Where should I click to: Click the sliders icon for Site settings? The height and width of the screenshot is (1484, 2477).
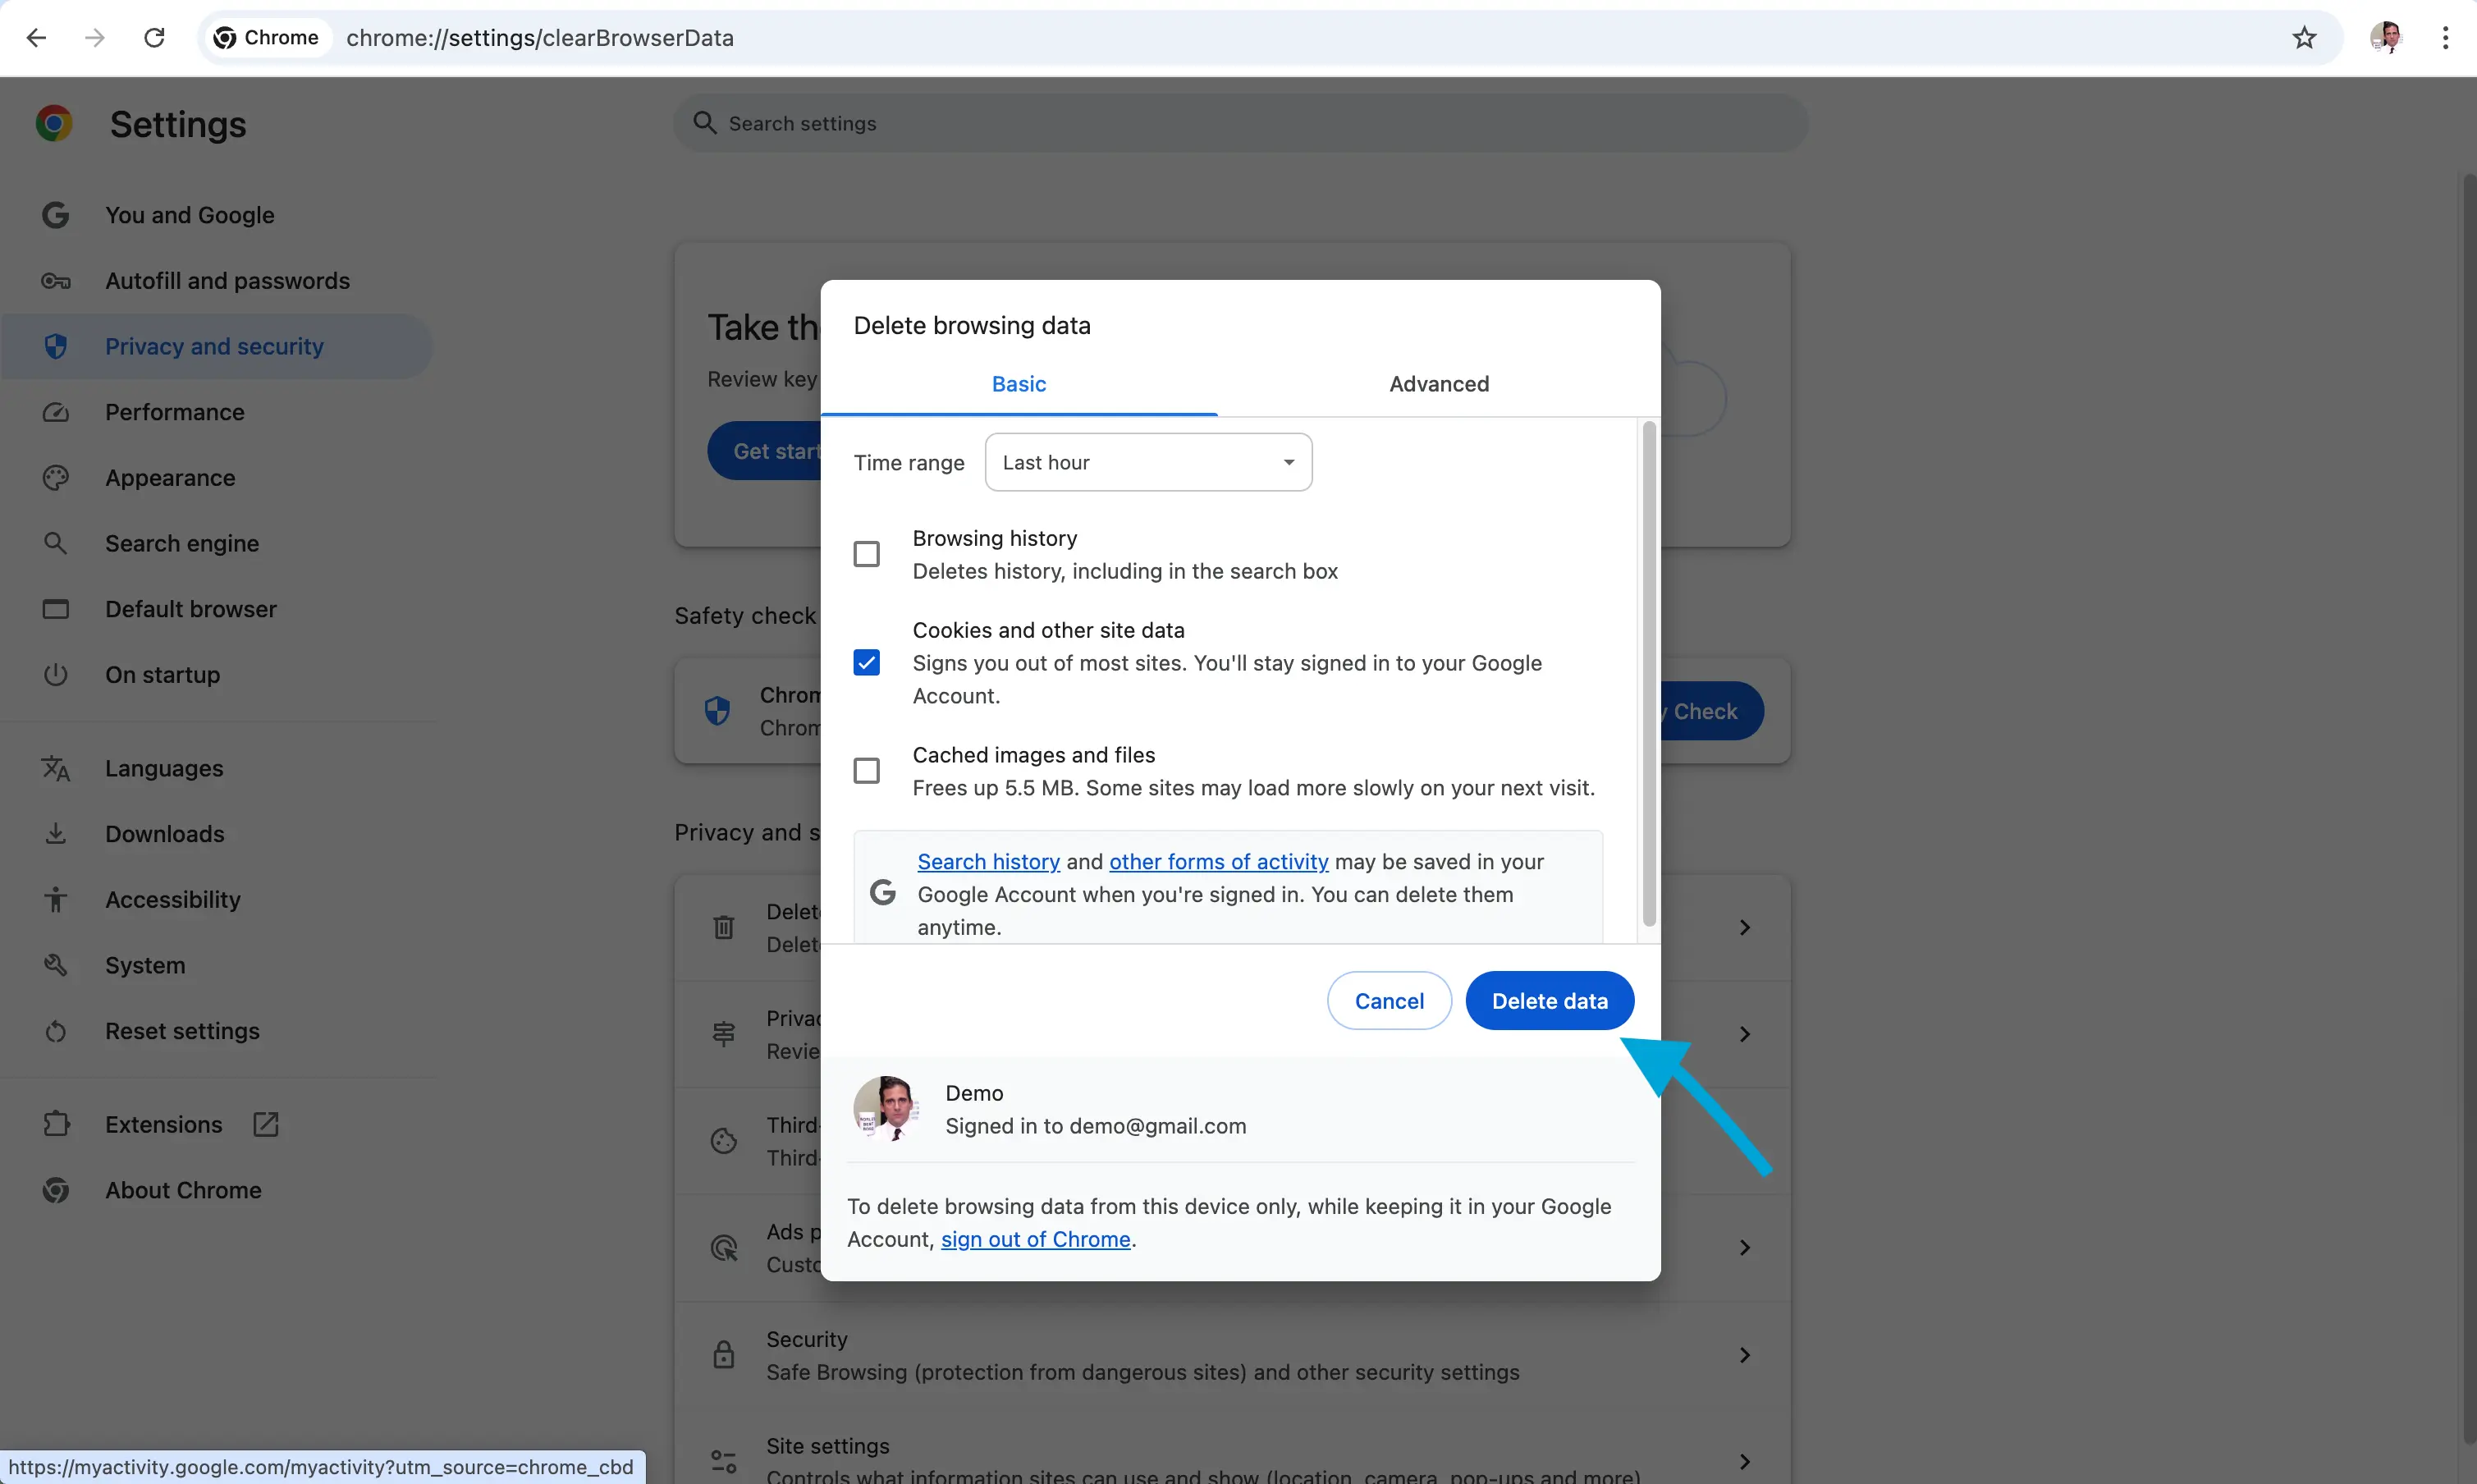coord(724,1461)
